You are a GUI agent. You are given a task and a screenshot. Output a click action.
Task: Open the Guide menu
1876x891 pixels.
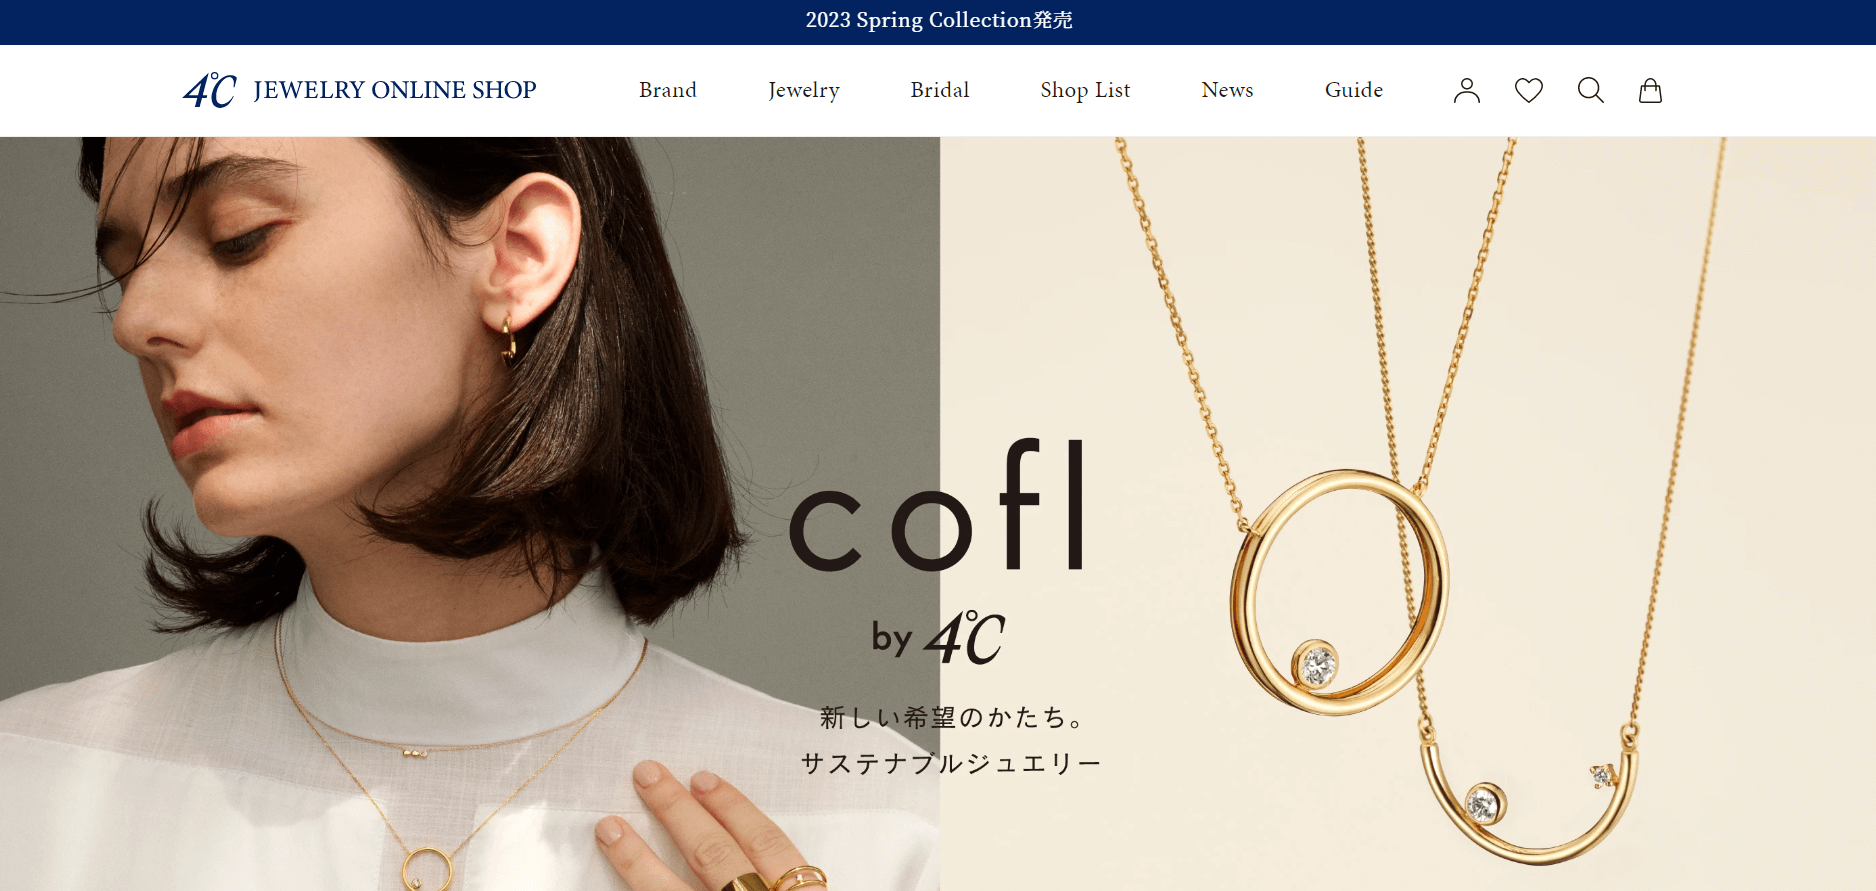[x=1354, y=90]
